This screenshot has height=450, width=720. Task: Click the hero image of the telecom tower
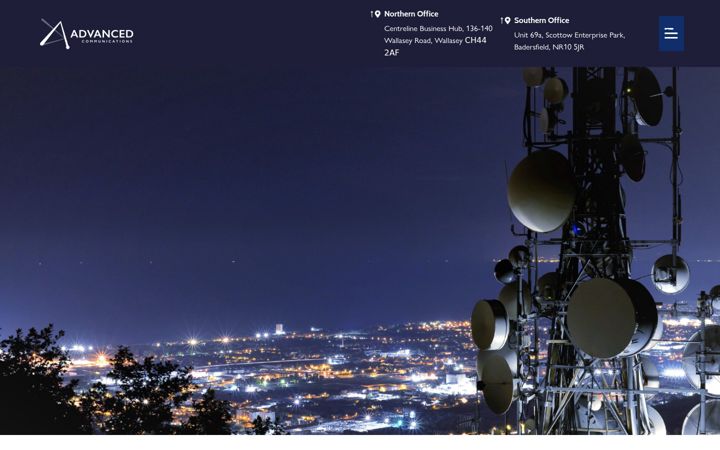[x=360, y=251]
